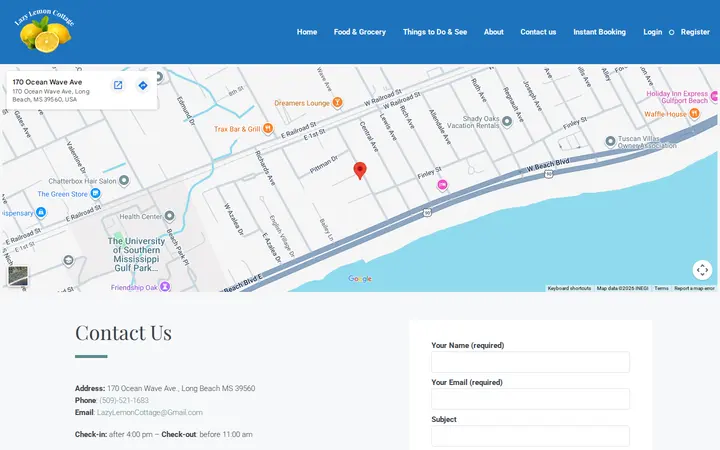Screen dimensions: 720x450
Task: Click the gray marker below E 1st St
Action: coord(68,261)
